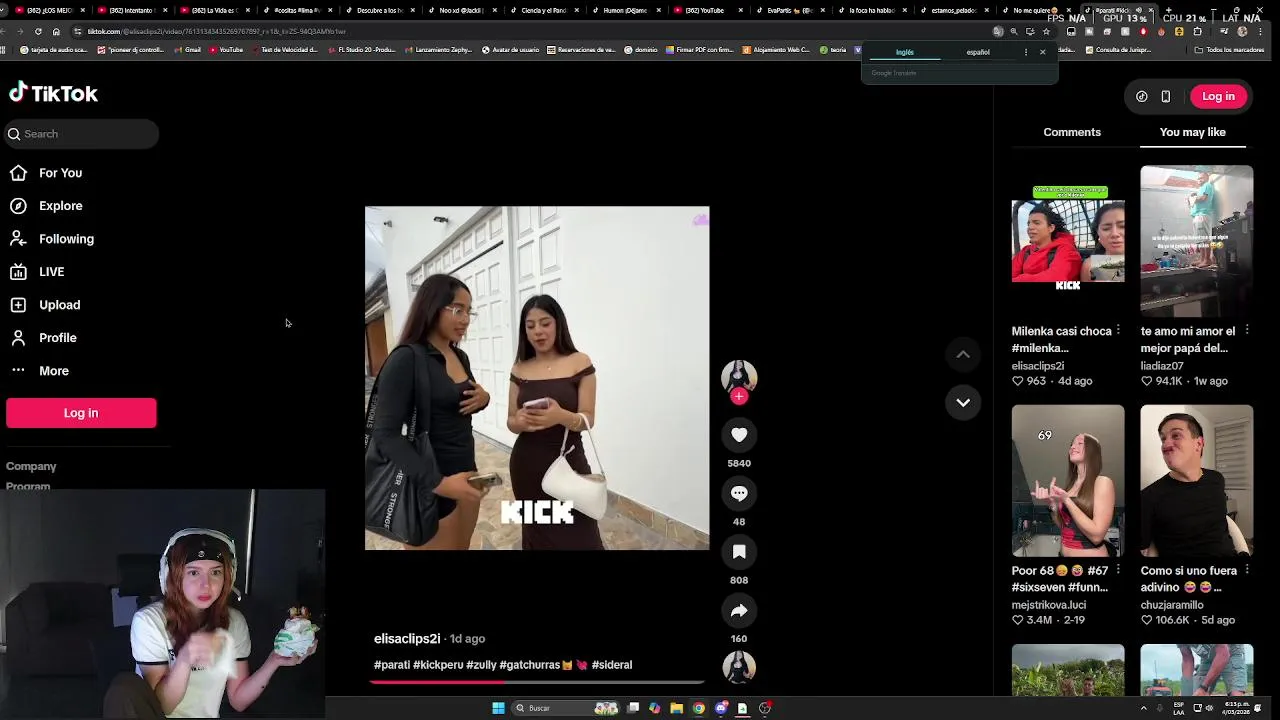1280x720 pixels.
Task: Open the mejstrikova.luci profile link
Action: pos(1048,605)
